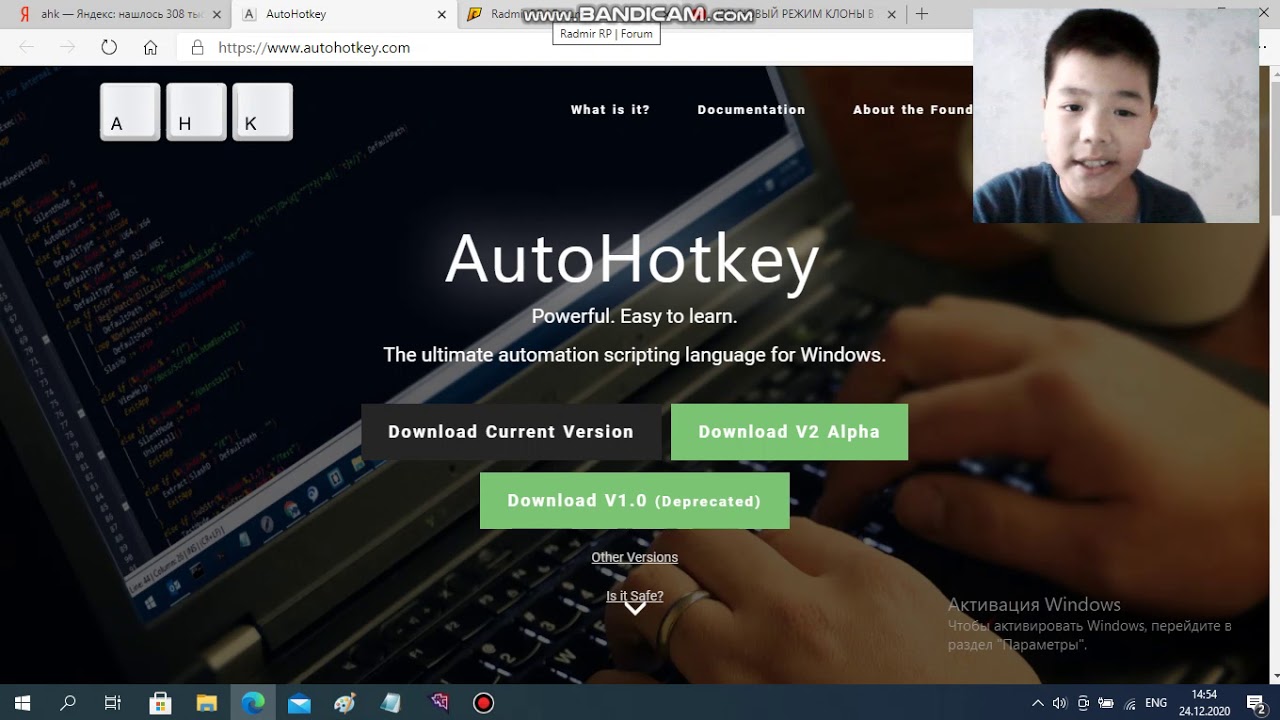Open the notification action center icon
The height and width of the screenshot is (720, 1280).
coord(1256,703)
